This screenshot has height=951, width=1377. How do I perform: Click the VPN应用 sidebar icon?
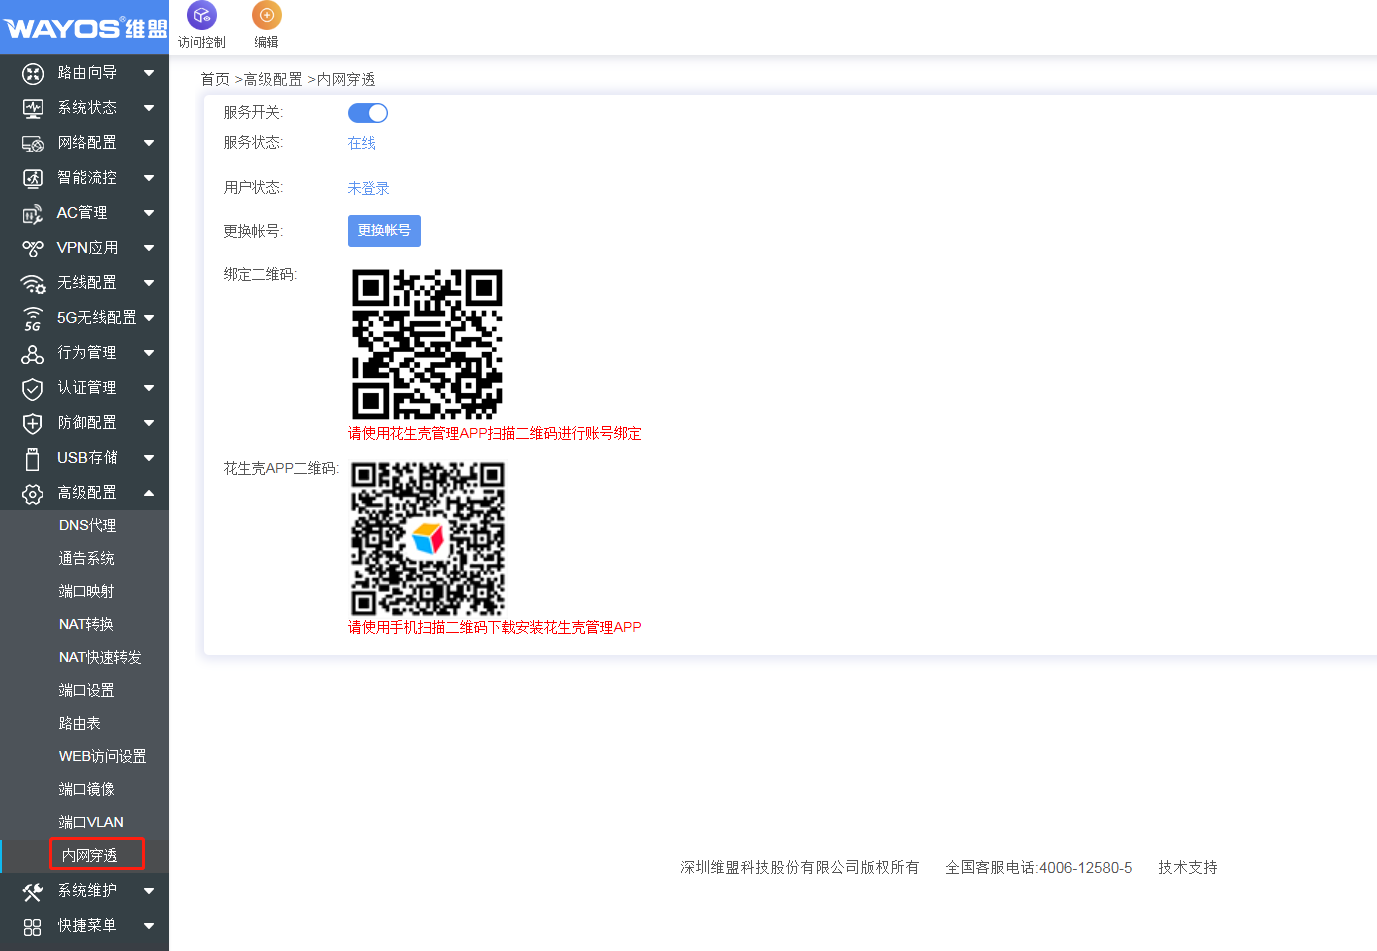(x=33, y=248)
